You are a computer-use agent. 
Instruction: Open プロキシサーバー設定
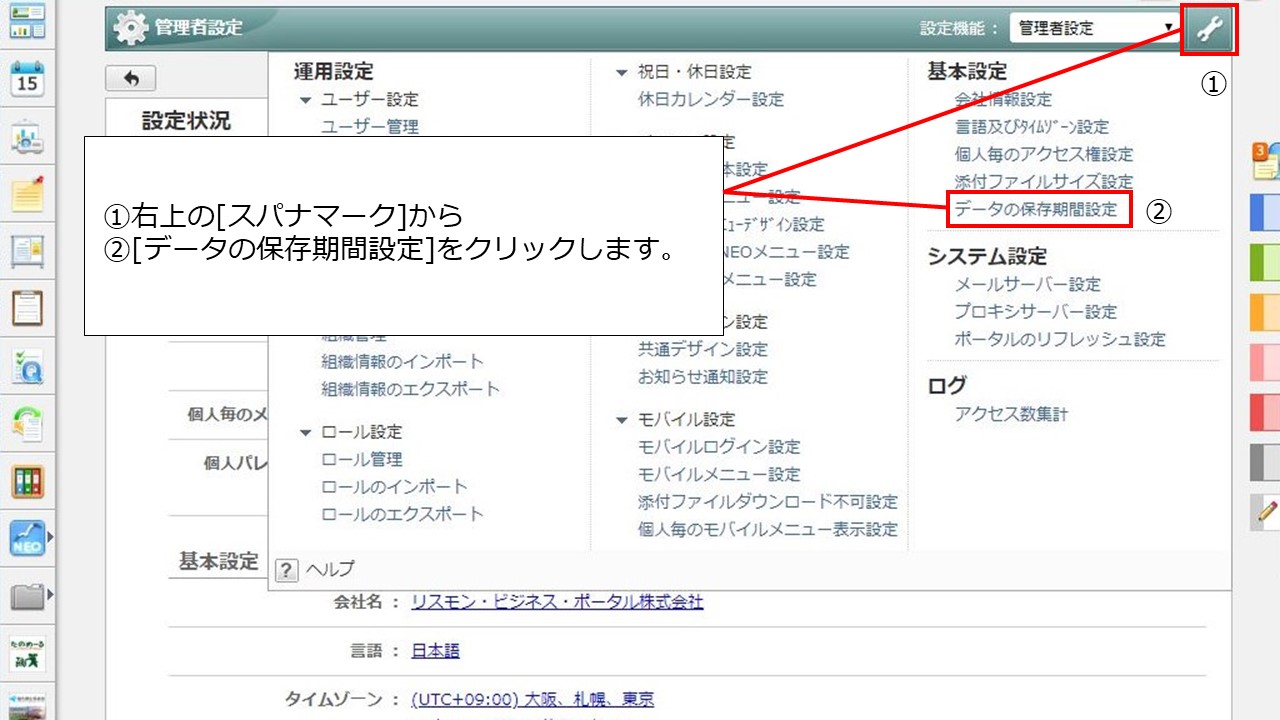pos(1036,312)
